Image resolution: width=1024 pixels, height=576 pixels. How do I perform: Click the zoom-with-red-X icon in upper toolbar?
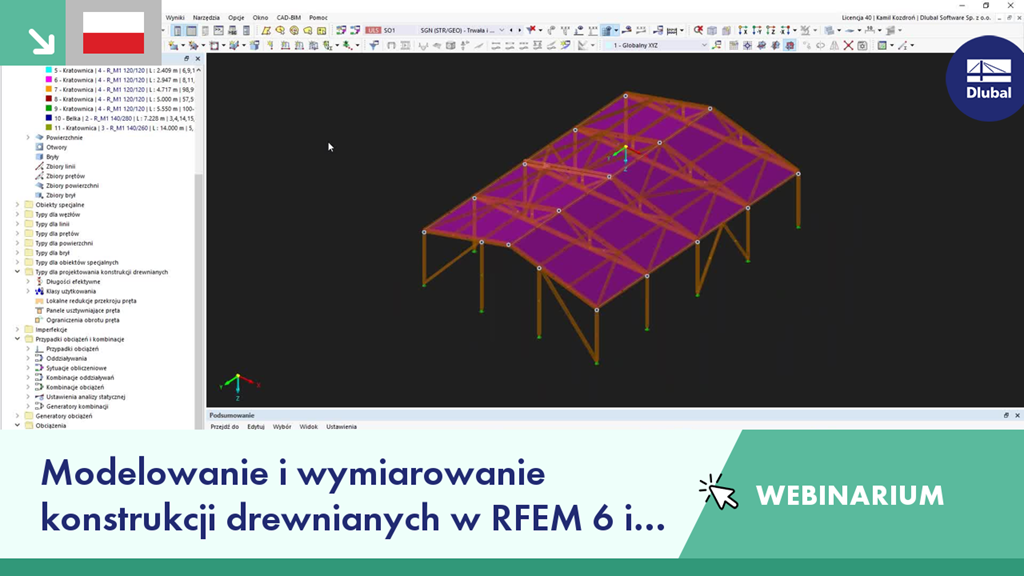[x=698, y=30]
